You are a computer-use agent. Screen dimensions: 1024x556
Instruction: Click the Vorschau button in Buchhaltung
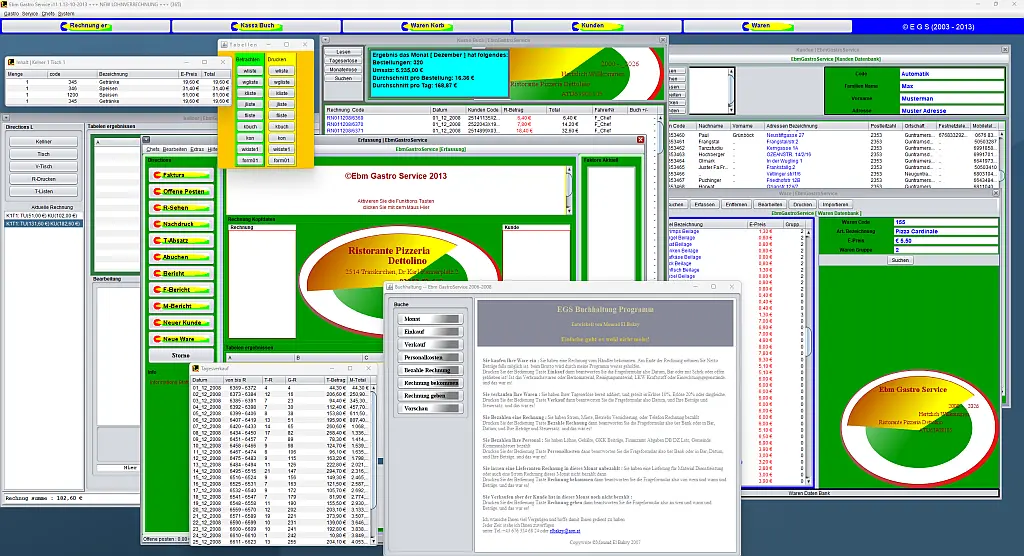pyautogui.click(x=430, y=408)
